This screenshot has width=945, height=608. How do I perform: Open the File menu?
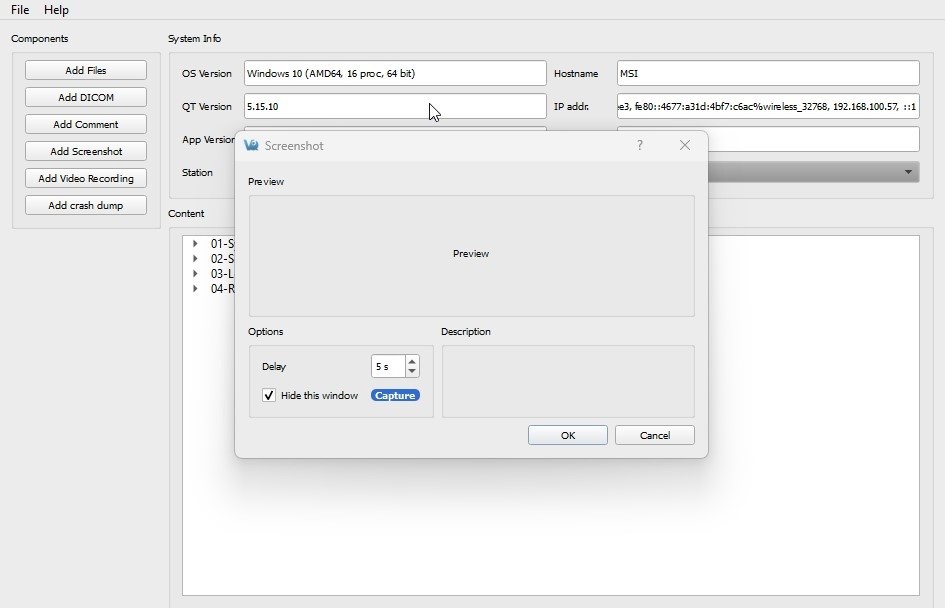coord(20,10)
